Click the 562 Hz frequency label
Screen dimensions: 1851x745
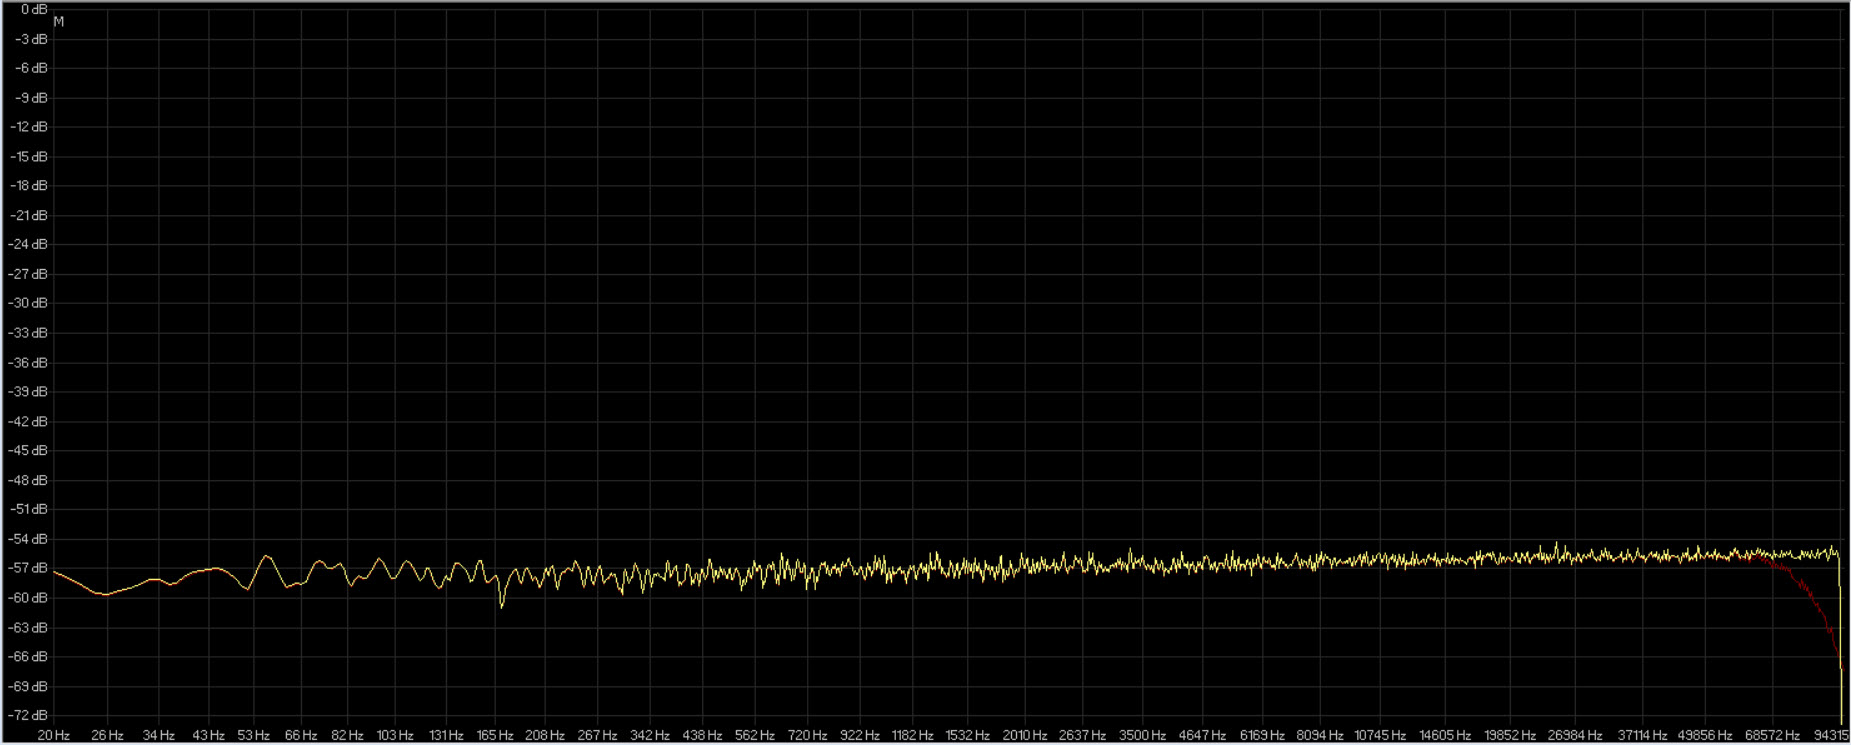point(755,736)
